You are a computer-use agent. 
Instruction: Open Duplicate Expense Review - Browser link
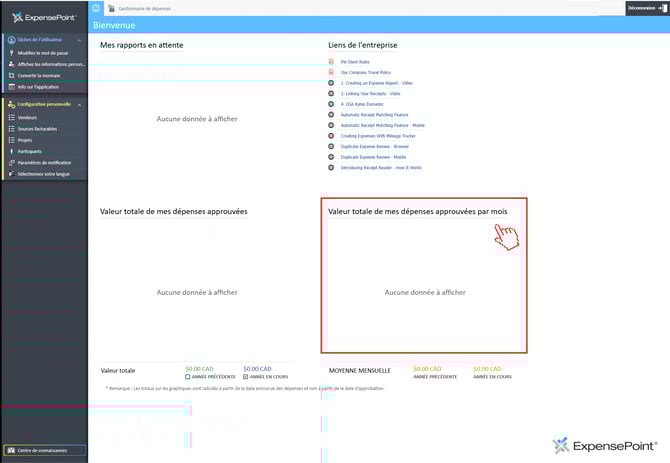point(374,147)
